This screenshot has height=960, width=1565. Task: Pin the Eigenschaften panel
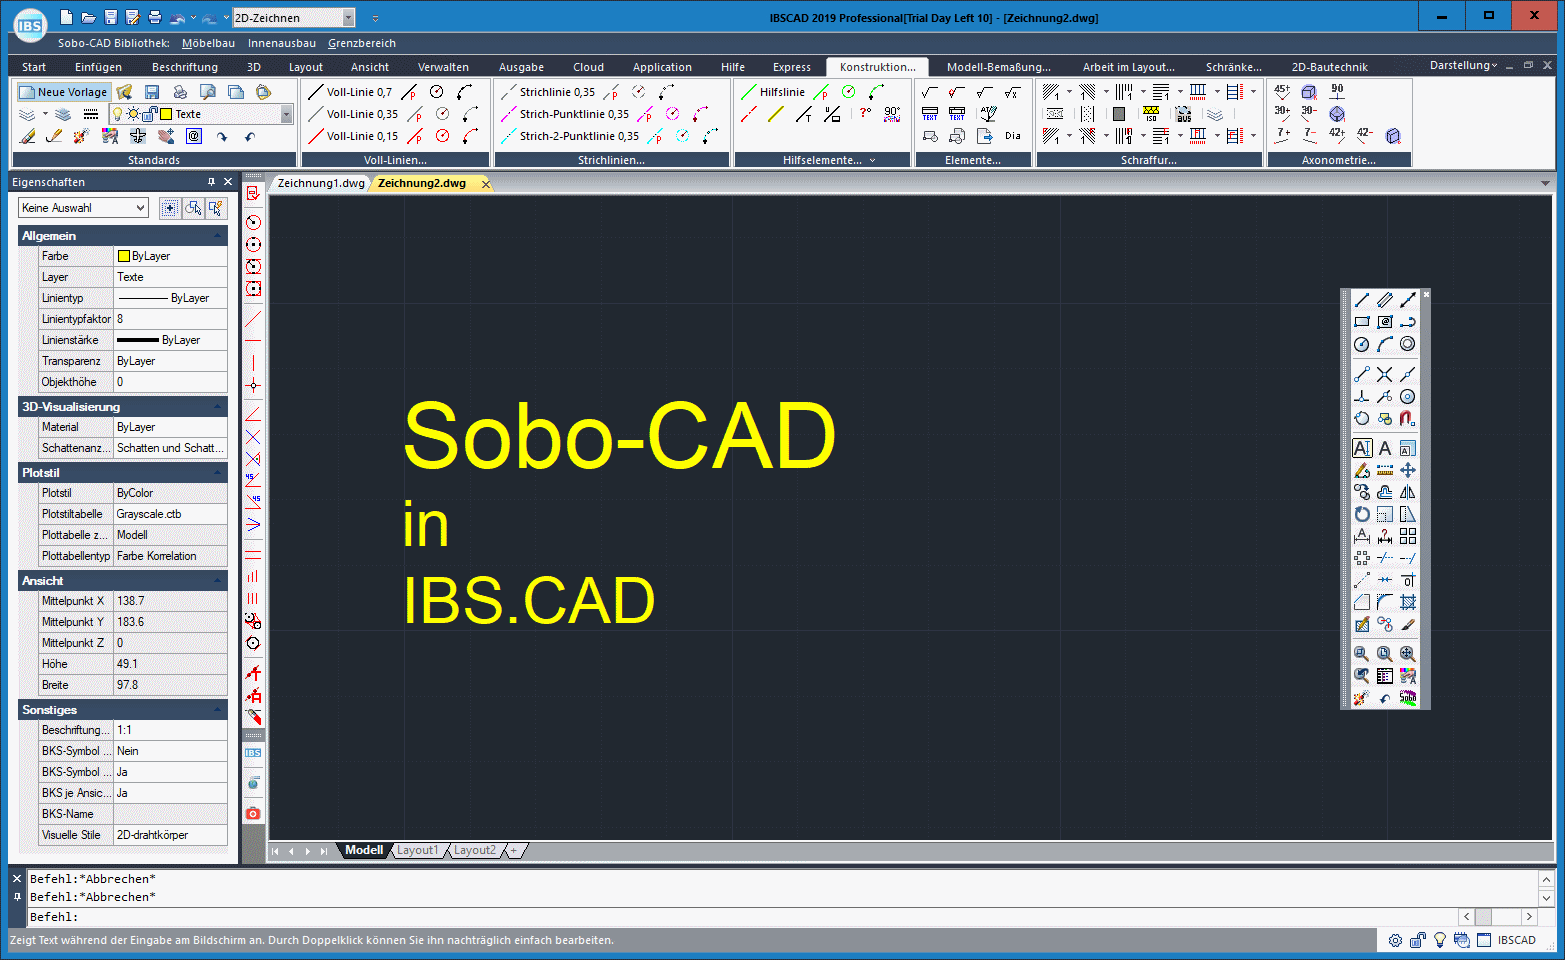point(211,182)
